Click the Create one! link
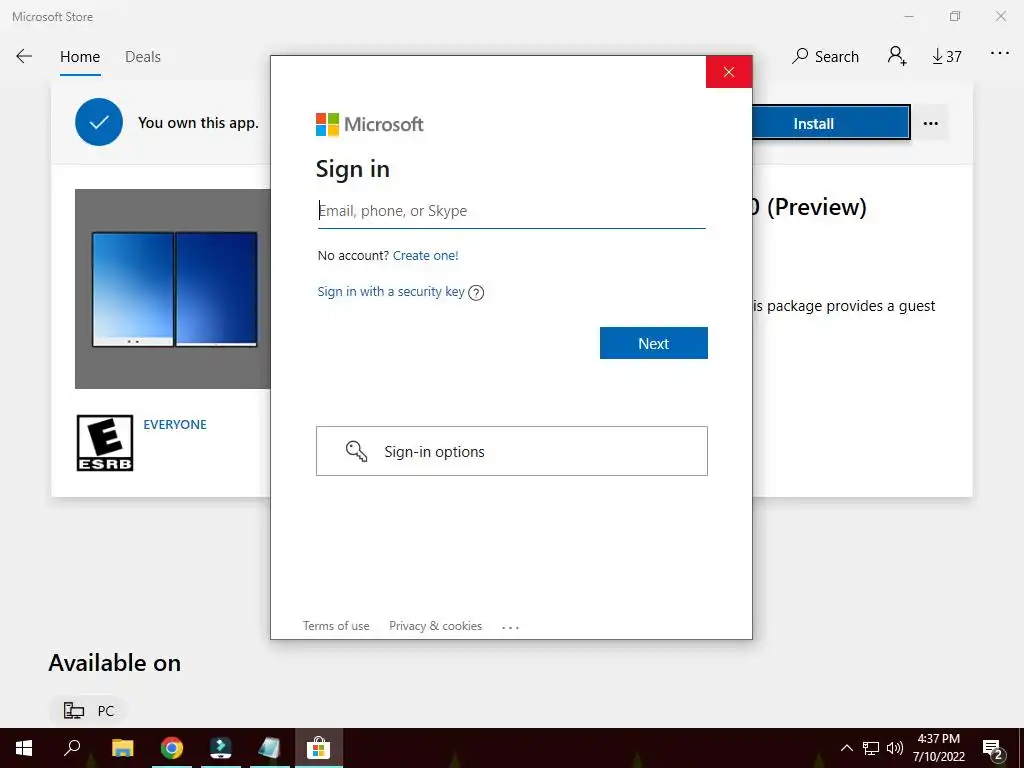This screenshot has height=768, width=1024. [426, 255]
